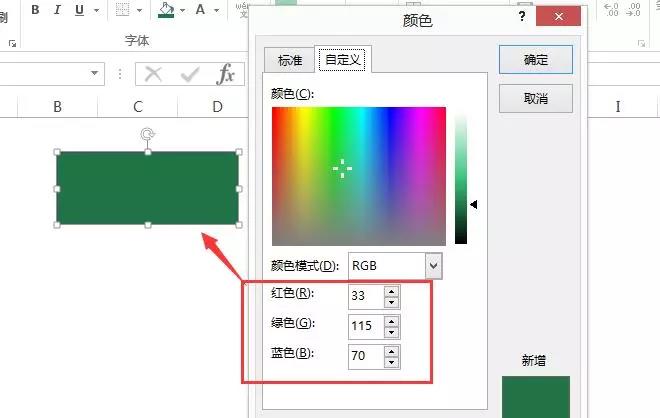Click the green rectangle shape
660x418 pixels.
[148, 188]
